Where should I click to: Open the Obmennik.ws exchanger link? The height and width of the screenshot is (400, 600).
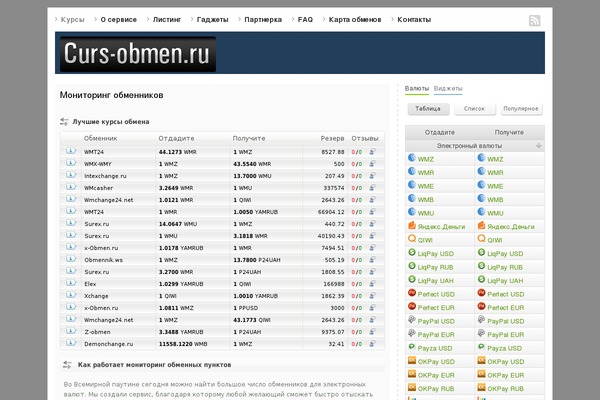(x=104, y=260)
